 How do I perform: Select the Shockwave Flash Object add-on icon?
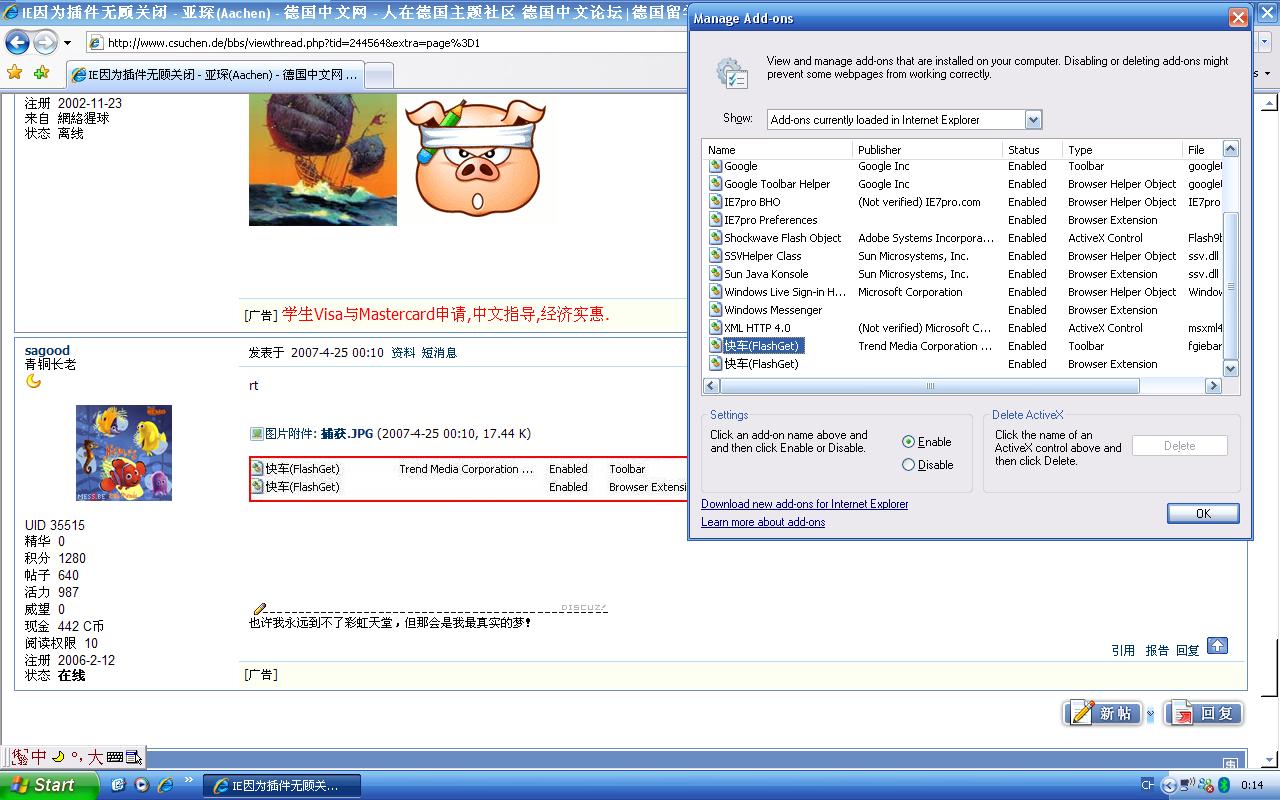coord(715,238)
